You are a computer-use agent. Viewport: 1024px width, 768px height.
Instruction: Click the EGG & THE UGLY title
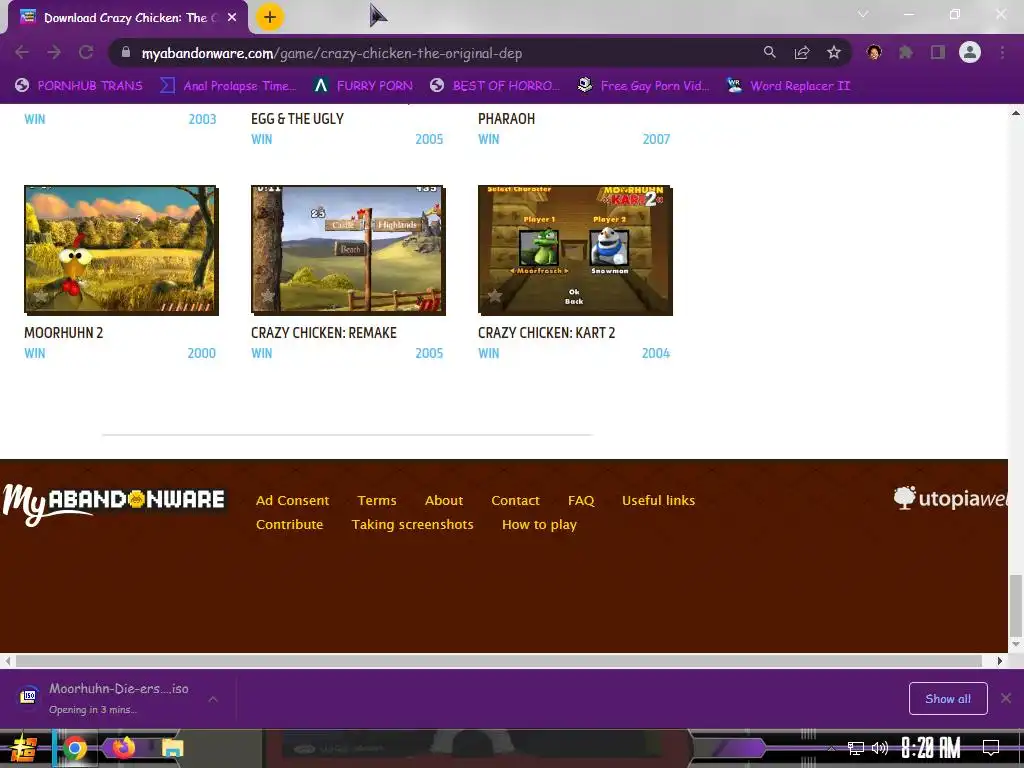tap(297, 118)
